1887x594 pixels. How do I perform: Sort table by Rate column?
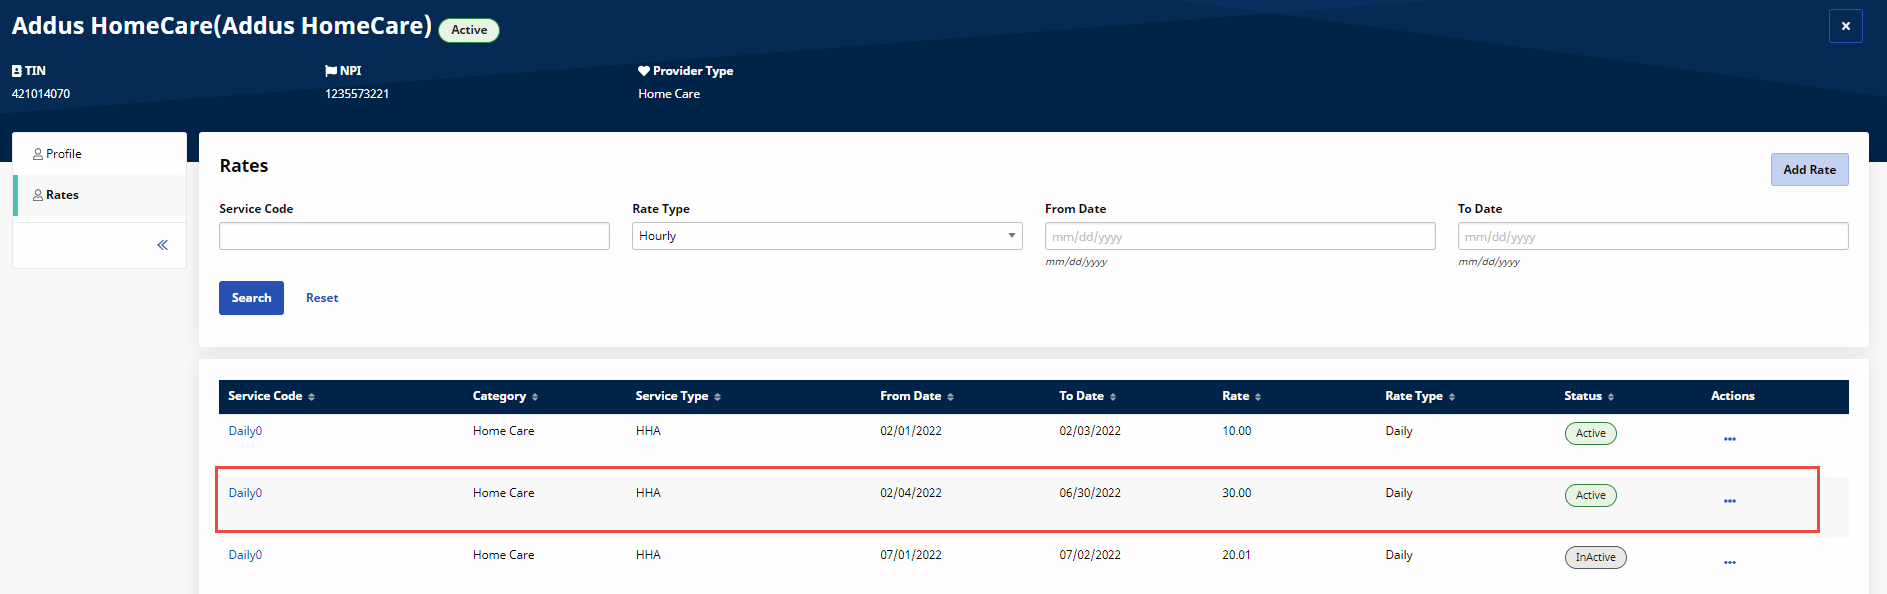point(1241,396)
